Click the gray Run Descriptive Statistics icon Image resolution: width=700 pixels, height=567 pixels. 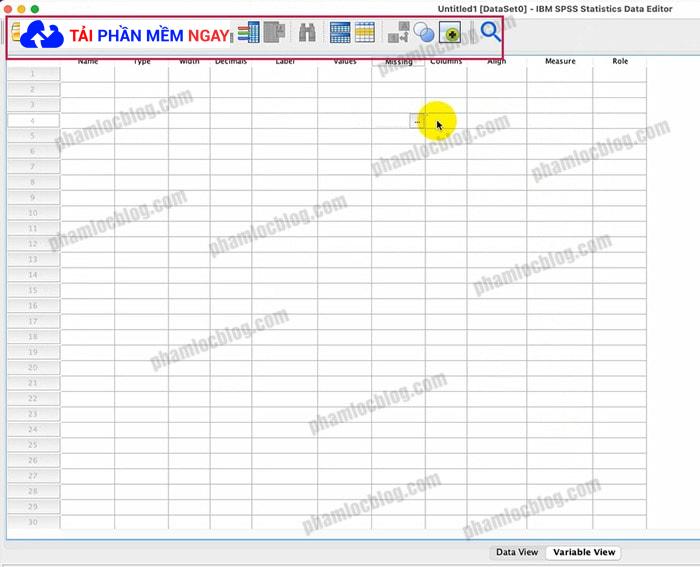coord(274,32)
